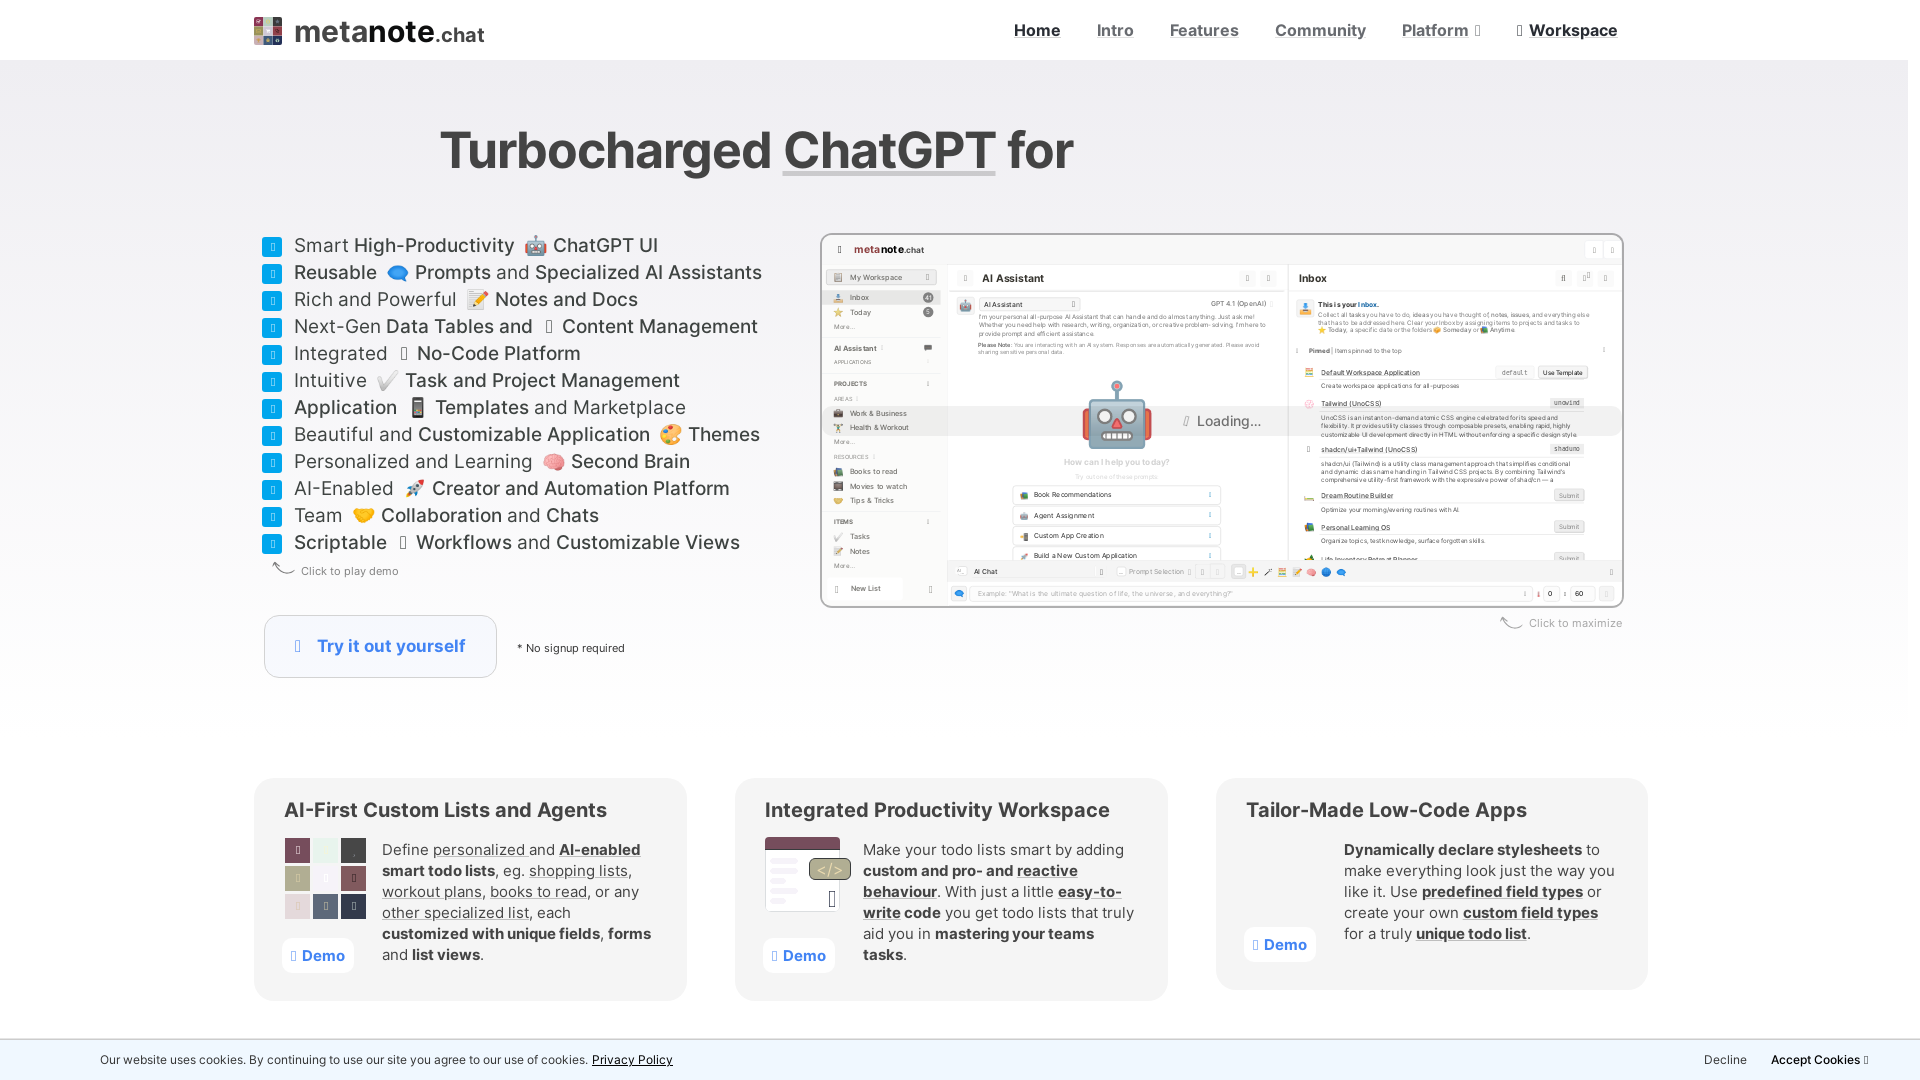Play demo icon for Smart High-Productivity ChatGPT UI
Screen dimensions: 1920x1080
coord(272,247)
